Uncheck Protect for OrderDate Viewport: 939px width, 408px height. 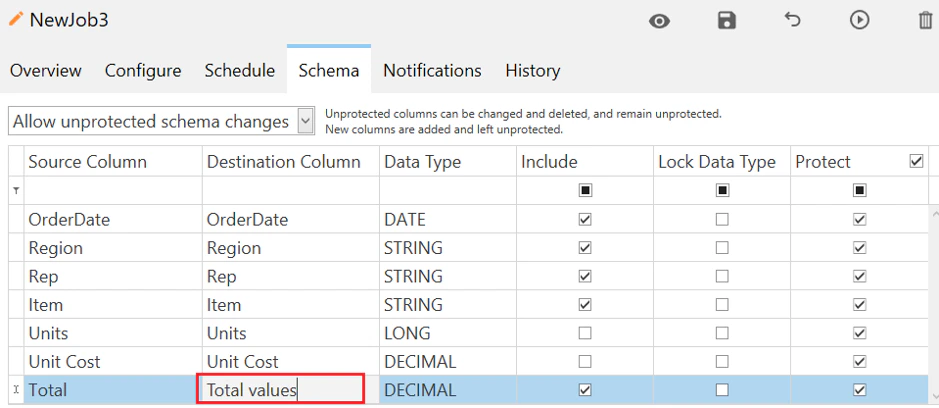coord(859,219)
